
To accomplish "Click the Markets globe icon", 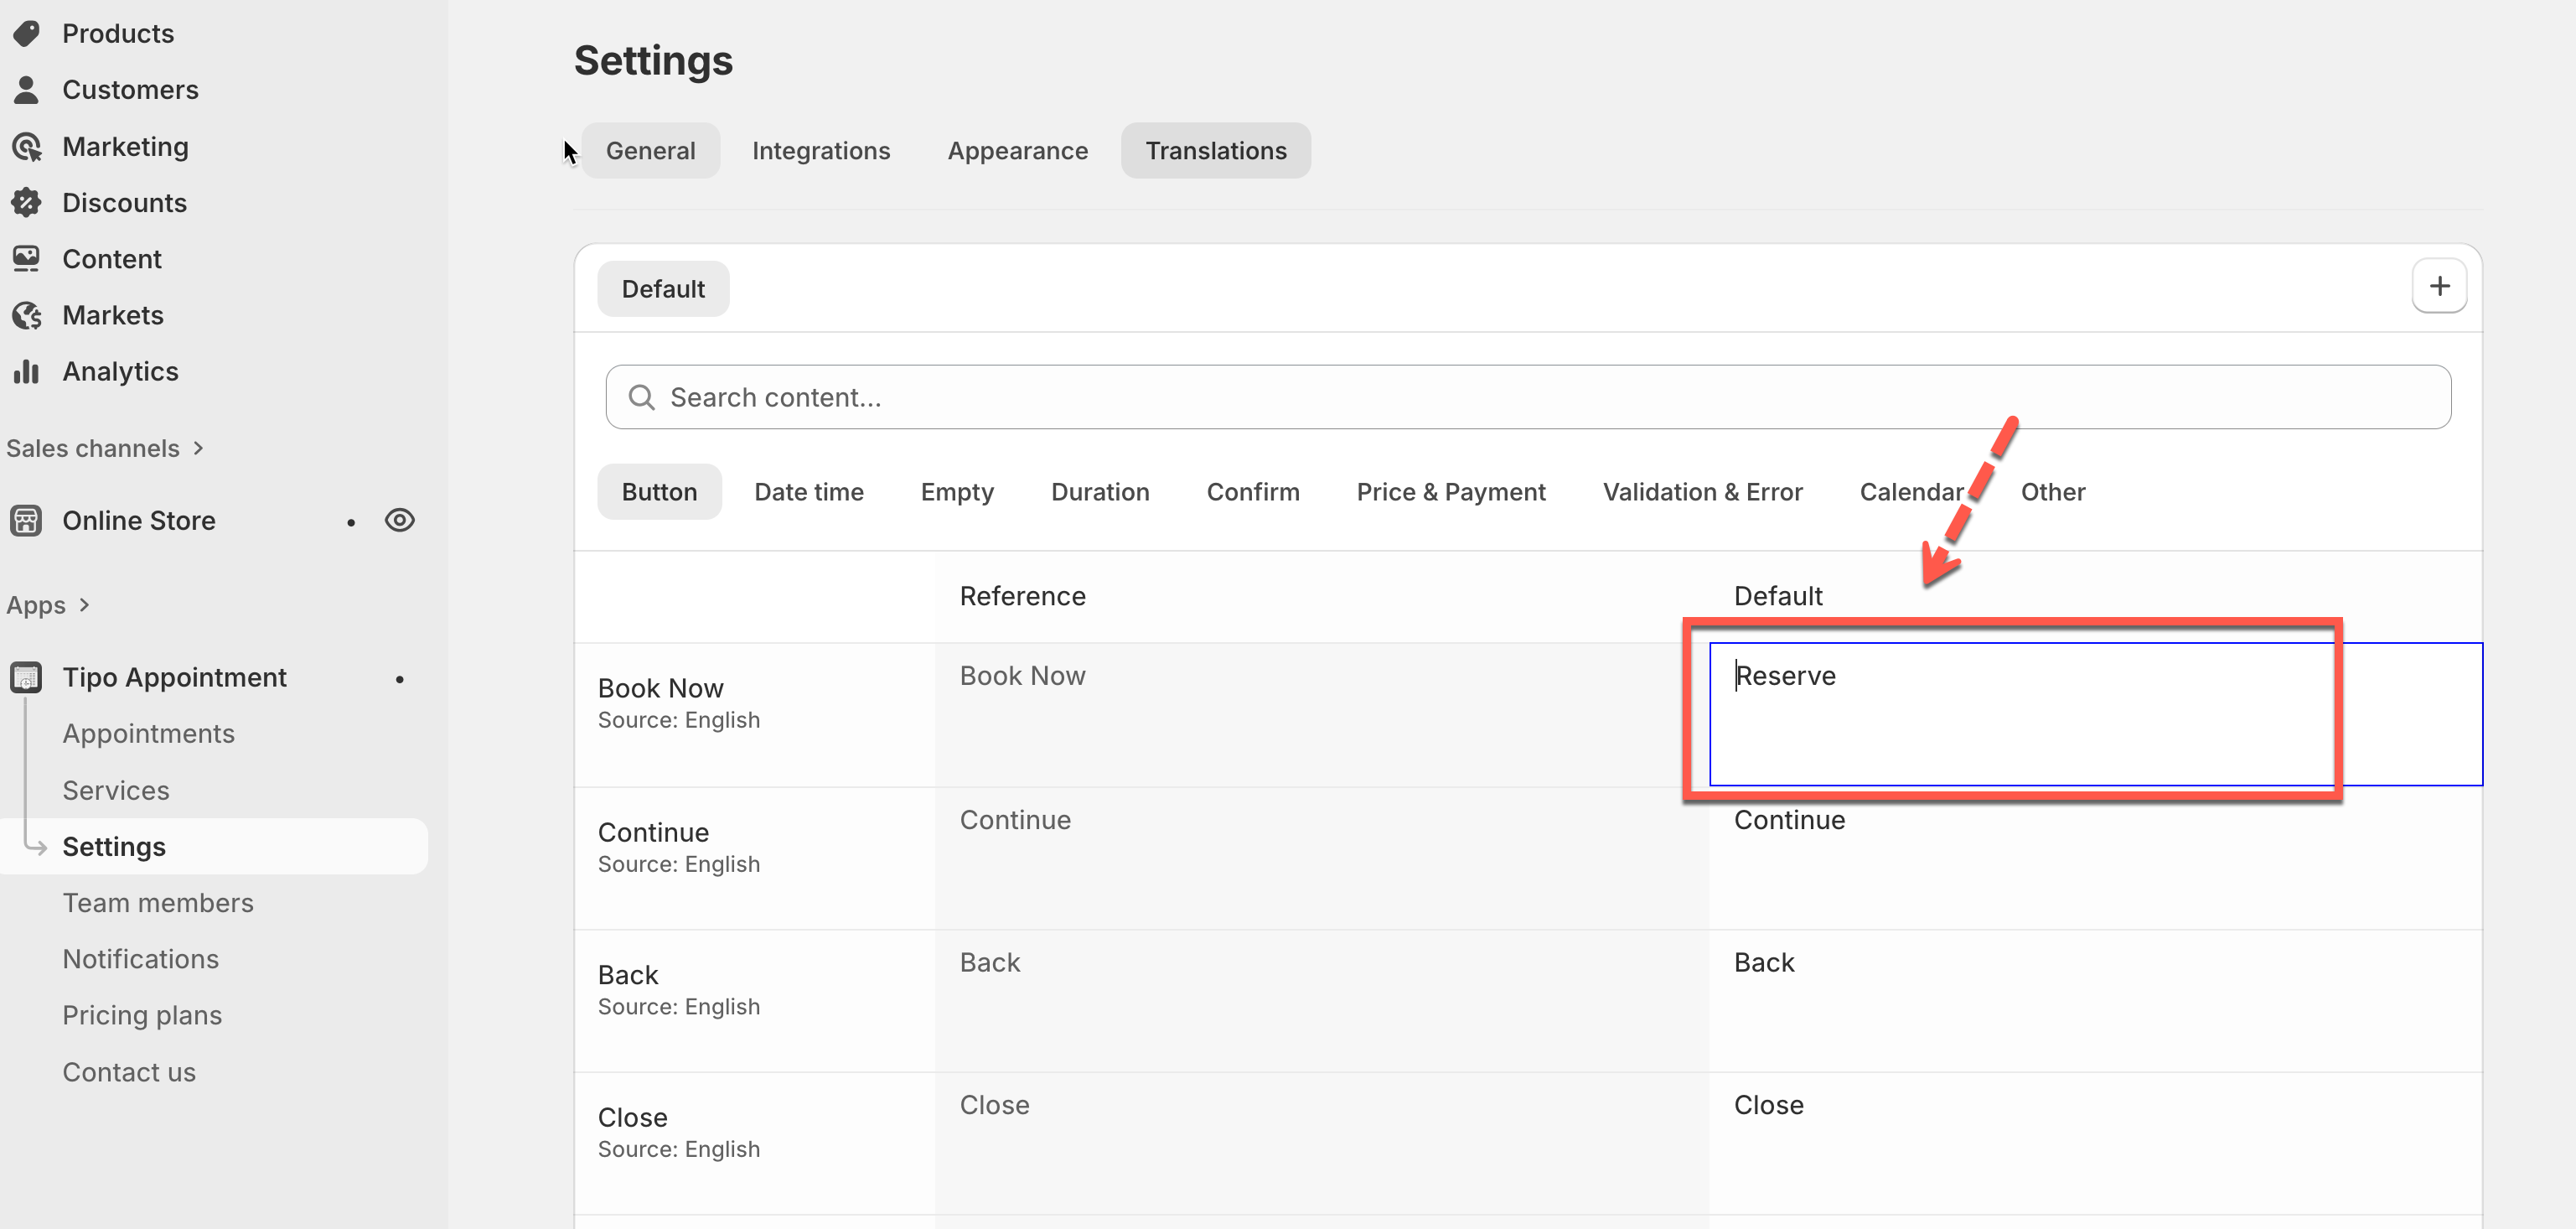I will pyautogui.click(x=27, y=315).
